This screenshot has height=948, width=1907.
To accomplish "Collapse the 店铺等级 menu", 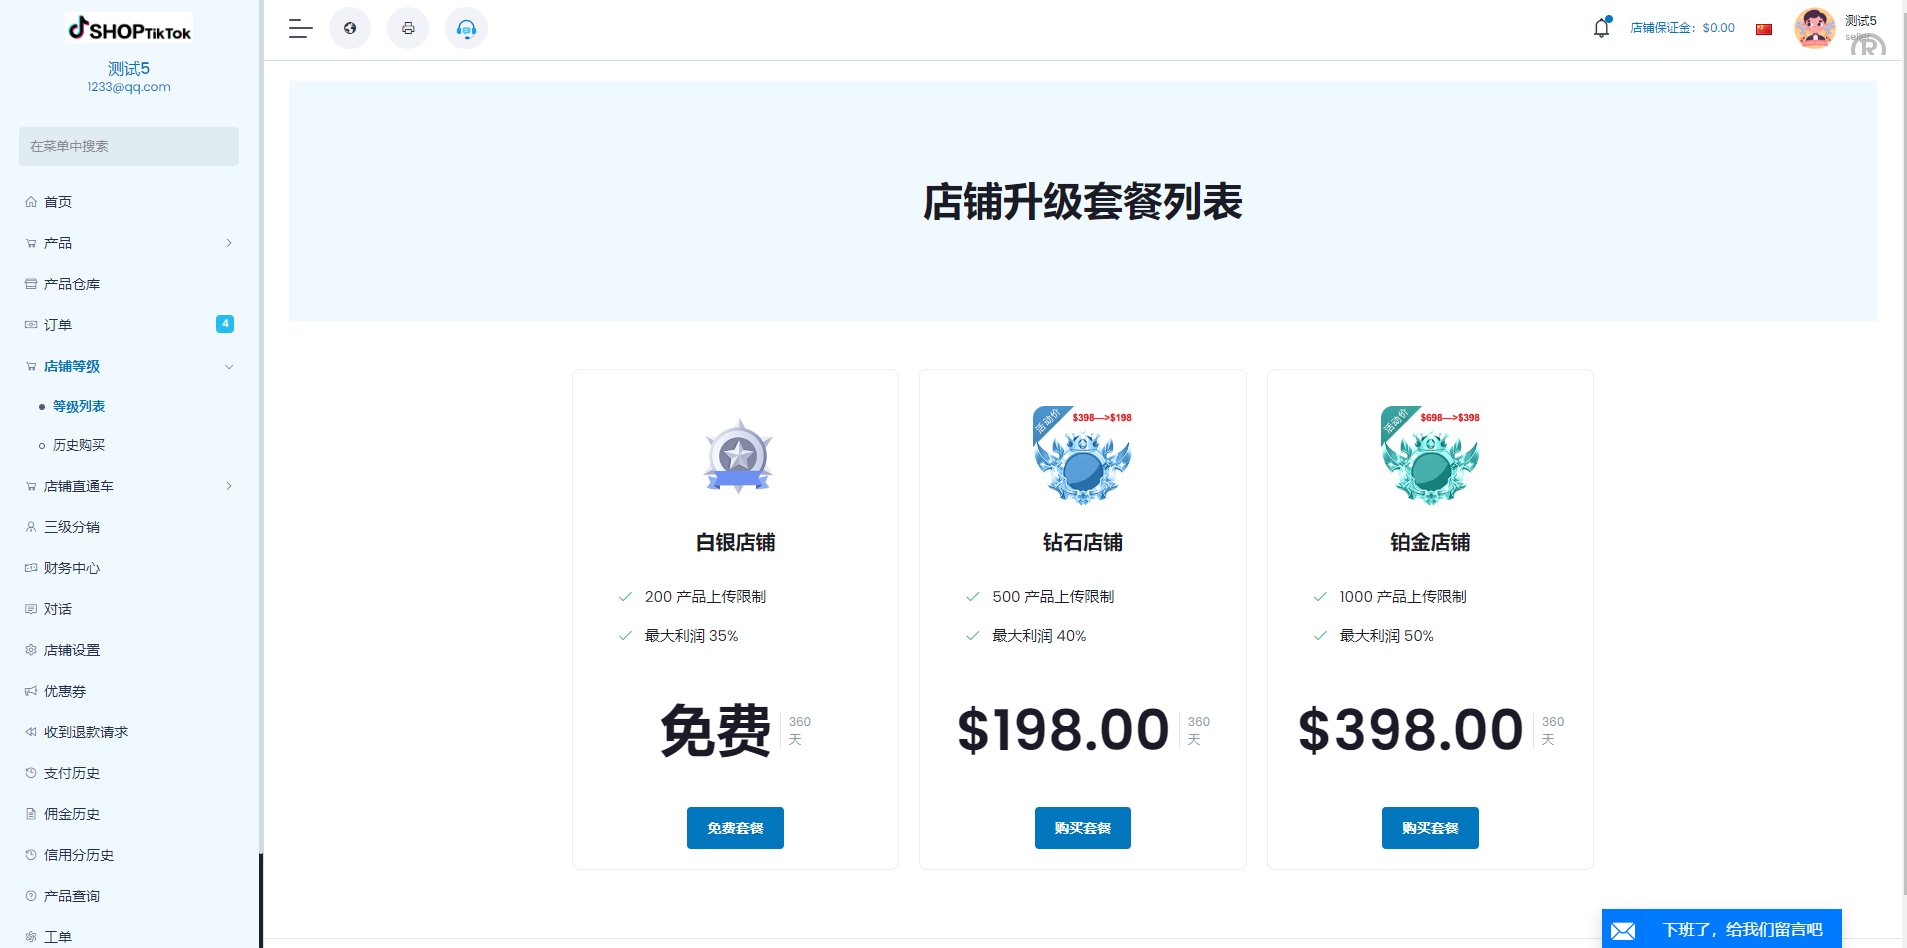I will click(229, 366).
